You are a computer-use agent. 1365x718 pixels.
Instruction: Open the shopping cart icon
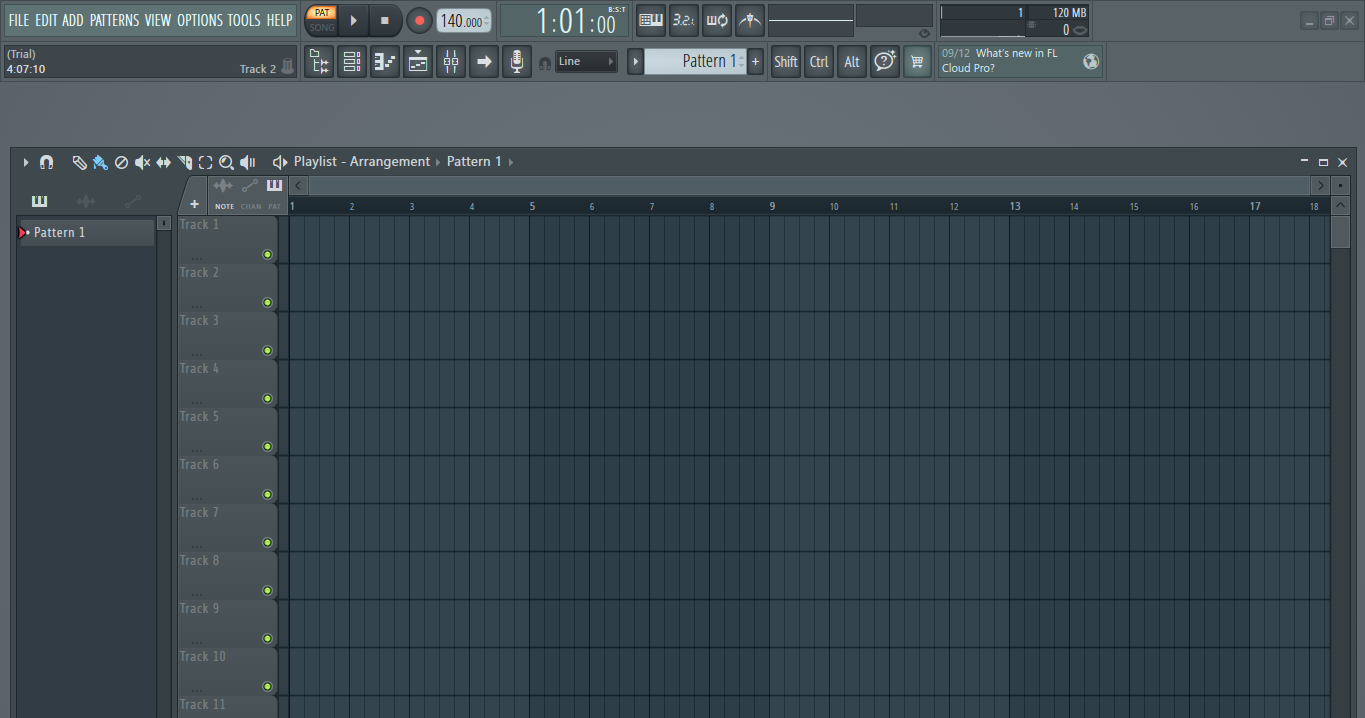coord(917,62)
